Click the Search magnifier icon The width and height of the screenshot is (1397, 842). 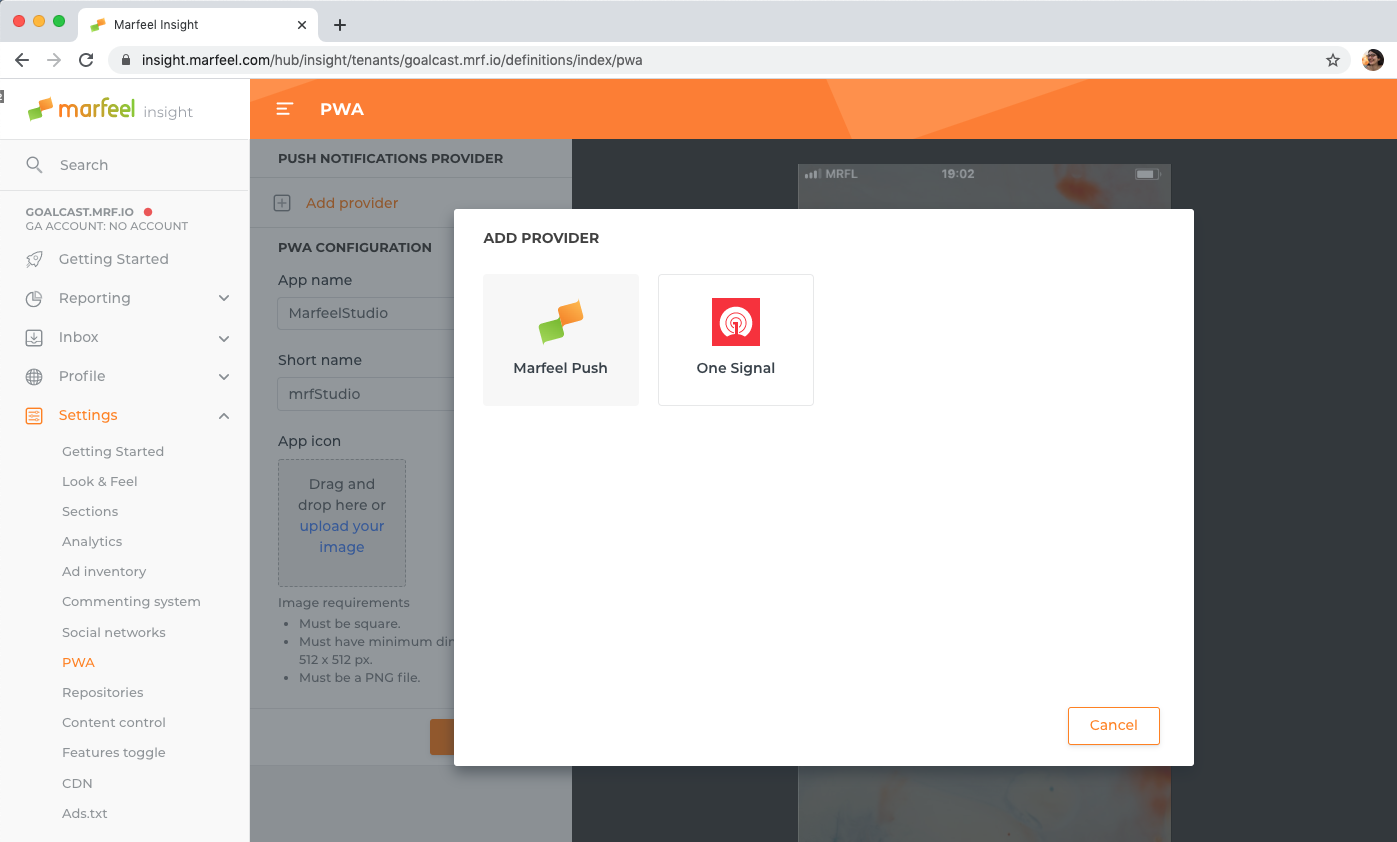pos(34,165)
